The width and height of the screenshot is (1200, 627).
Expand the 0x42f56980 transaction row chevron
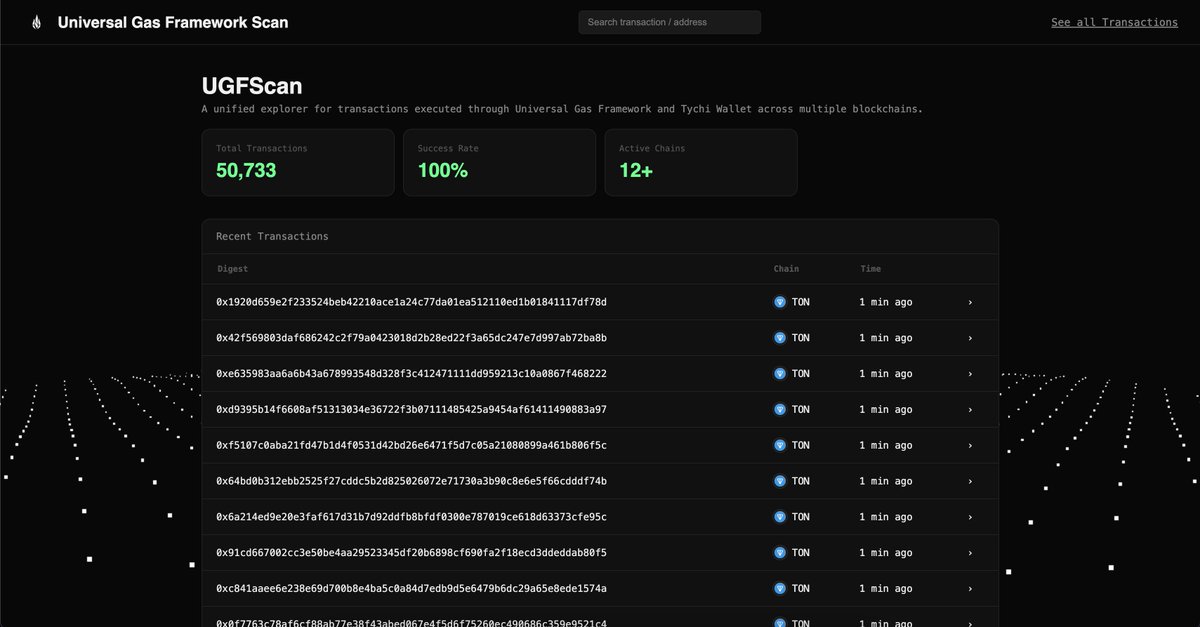pyautogui.click(x=970, y=338)
